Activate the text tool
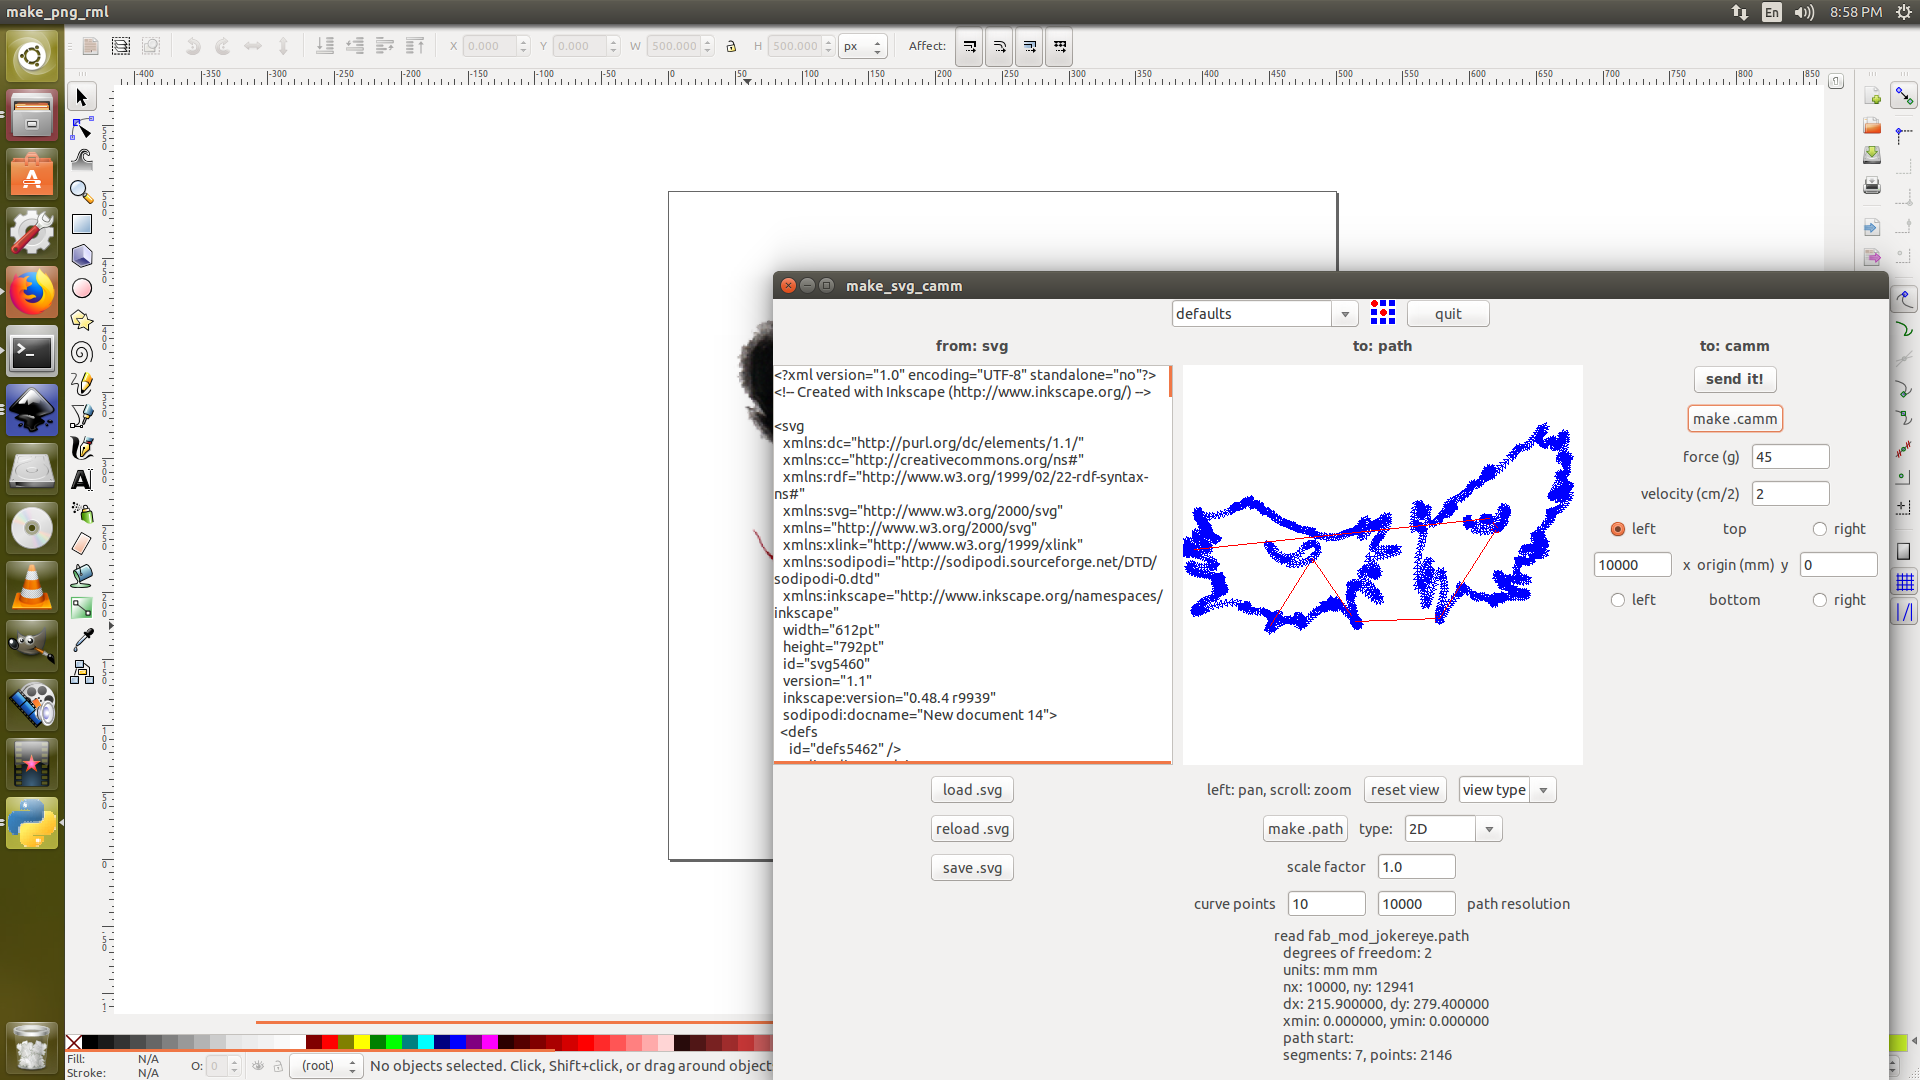 (x=82, y=480)
